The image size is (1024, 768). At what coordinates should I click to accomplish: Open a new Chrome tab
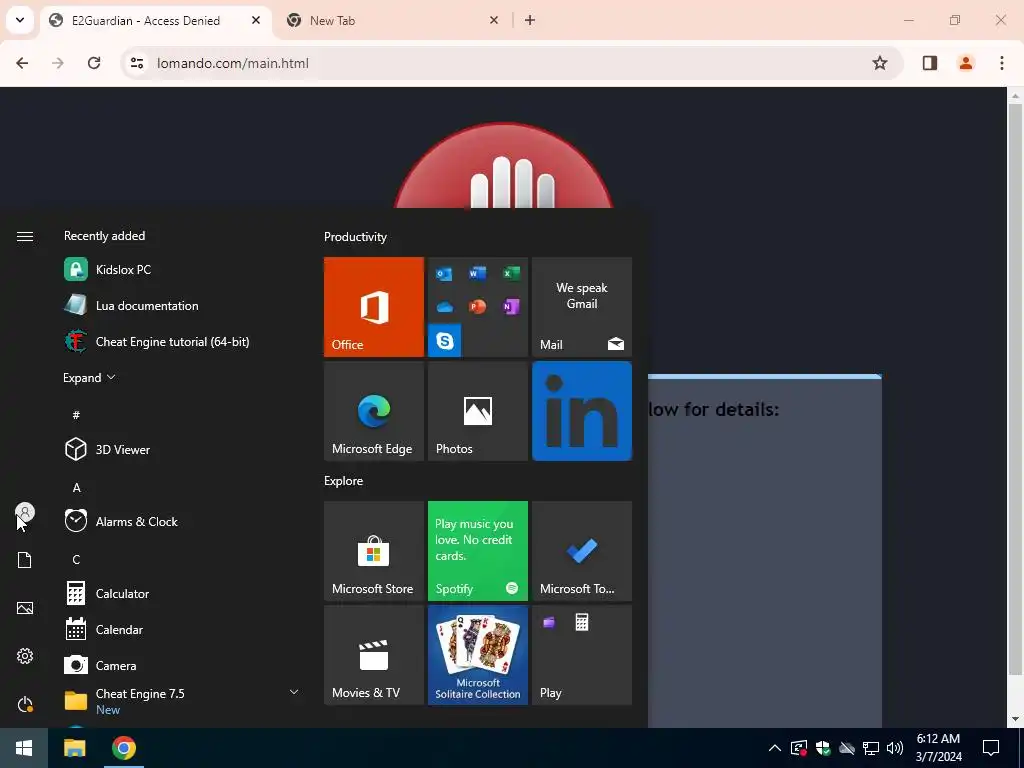(x=530, y=20)
